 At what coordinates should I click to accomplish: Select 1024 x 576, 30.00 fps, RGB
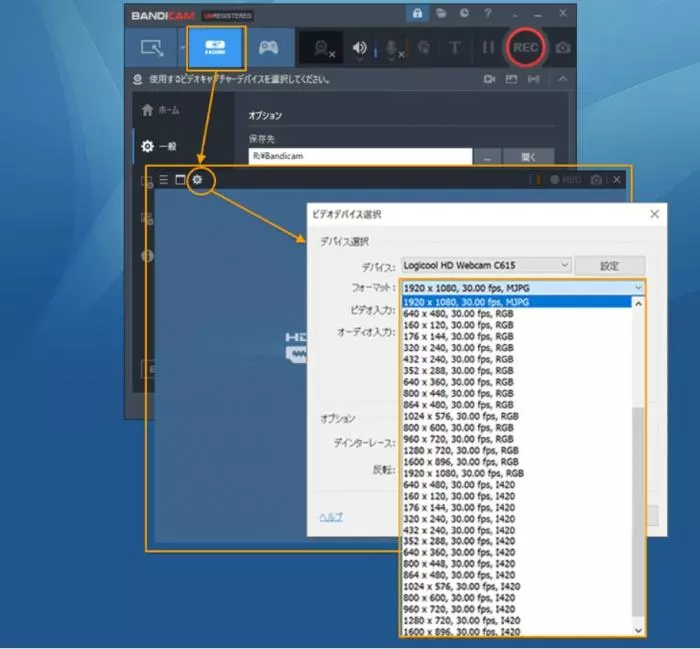[x=517, y=416]
